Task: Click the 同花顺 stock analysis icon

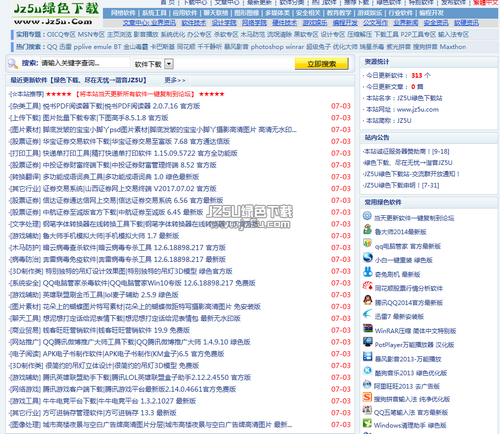Action: [x=367, y=286]
